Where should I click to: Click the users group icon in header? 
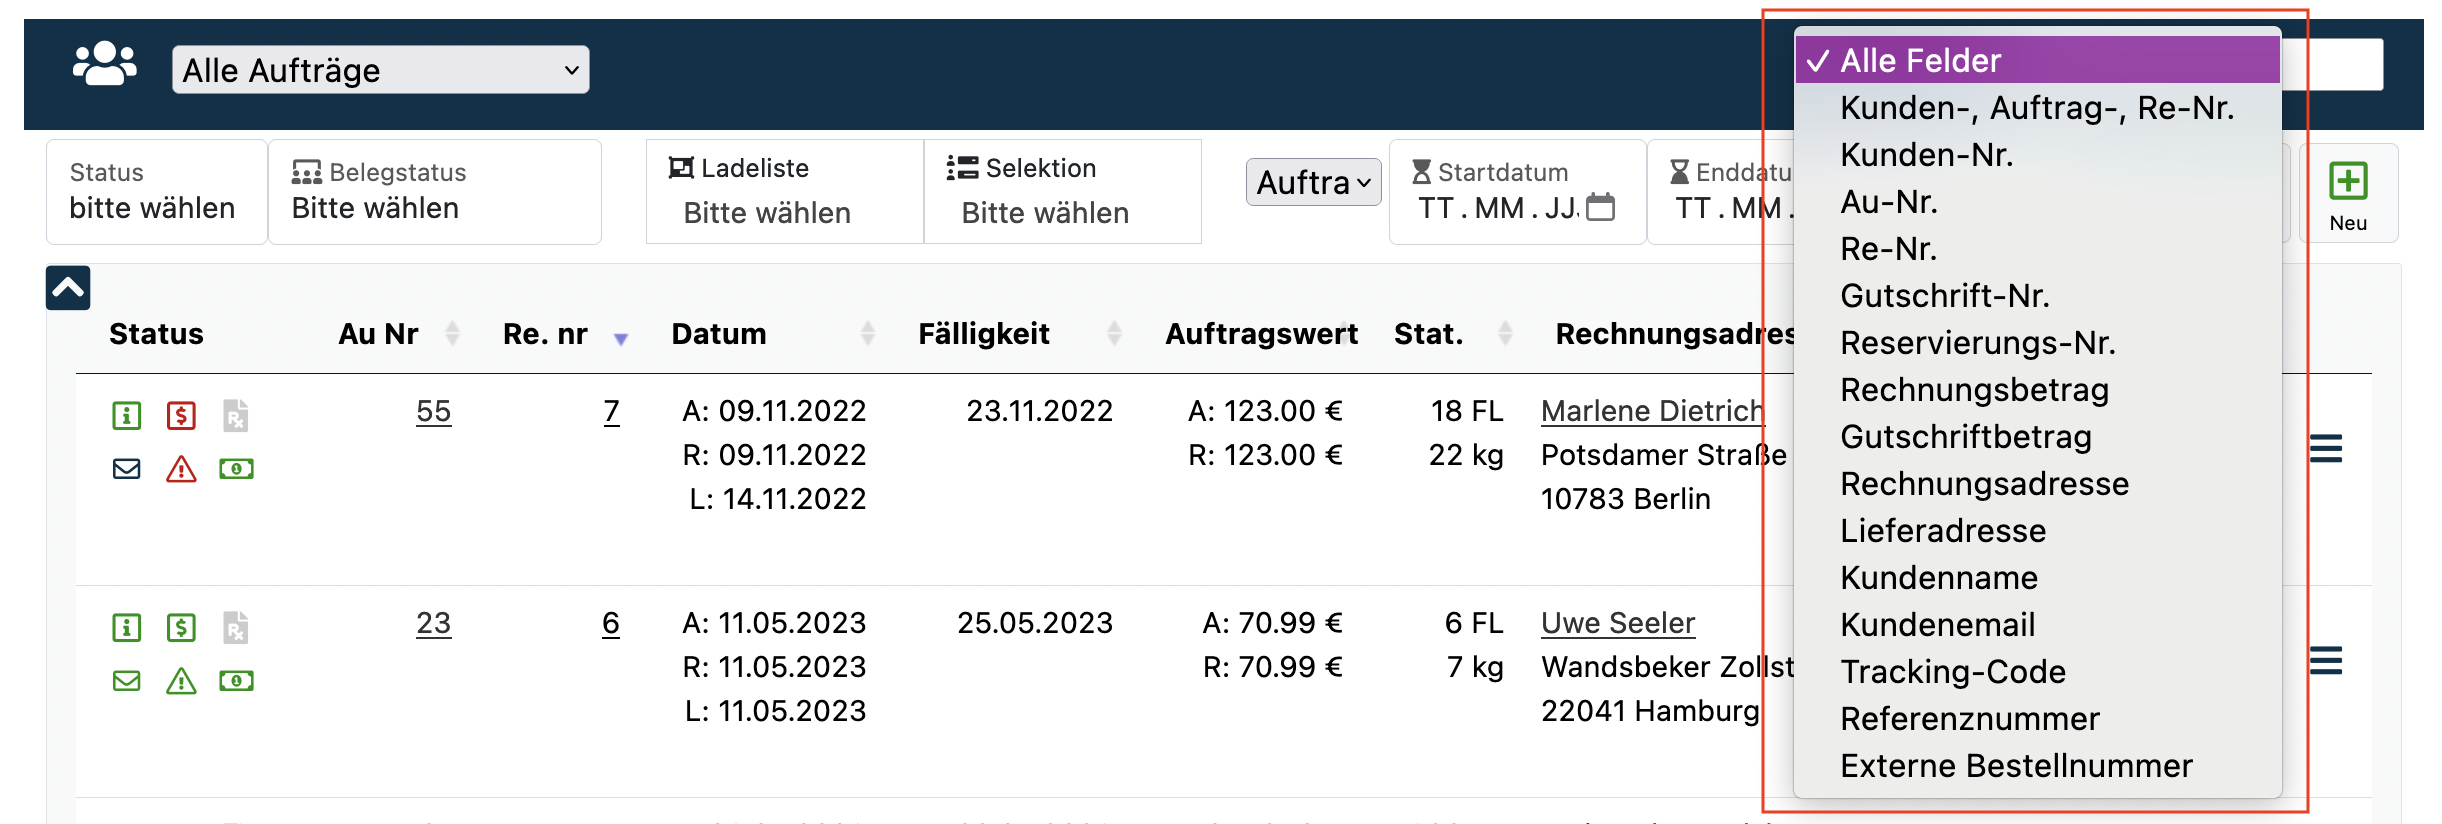tap(105, 65)
